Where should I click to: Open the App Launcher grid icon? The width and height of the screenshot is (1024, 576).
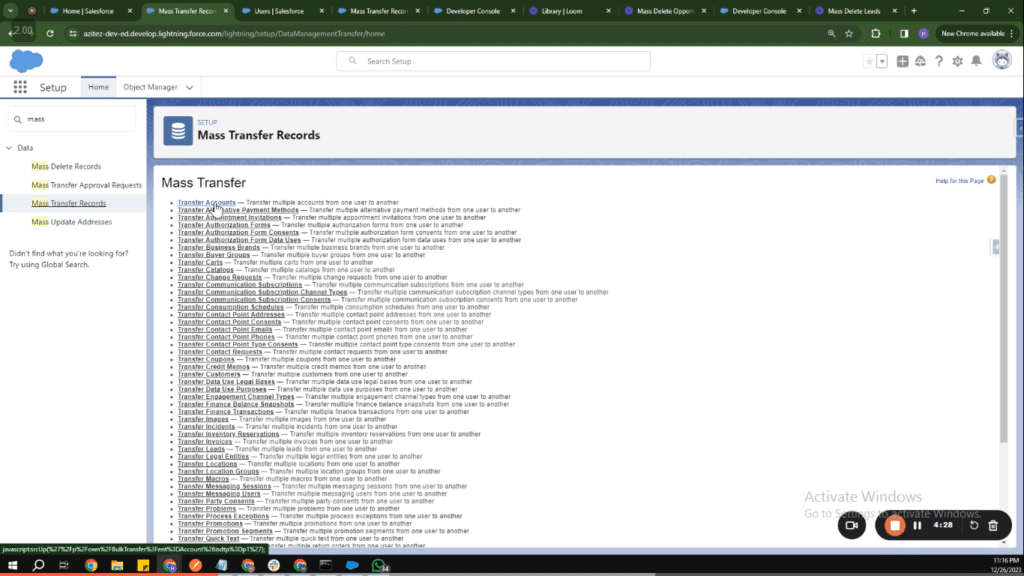coord(20,87)
